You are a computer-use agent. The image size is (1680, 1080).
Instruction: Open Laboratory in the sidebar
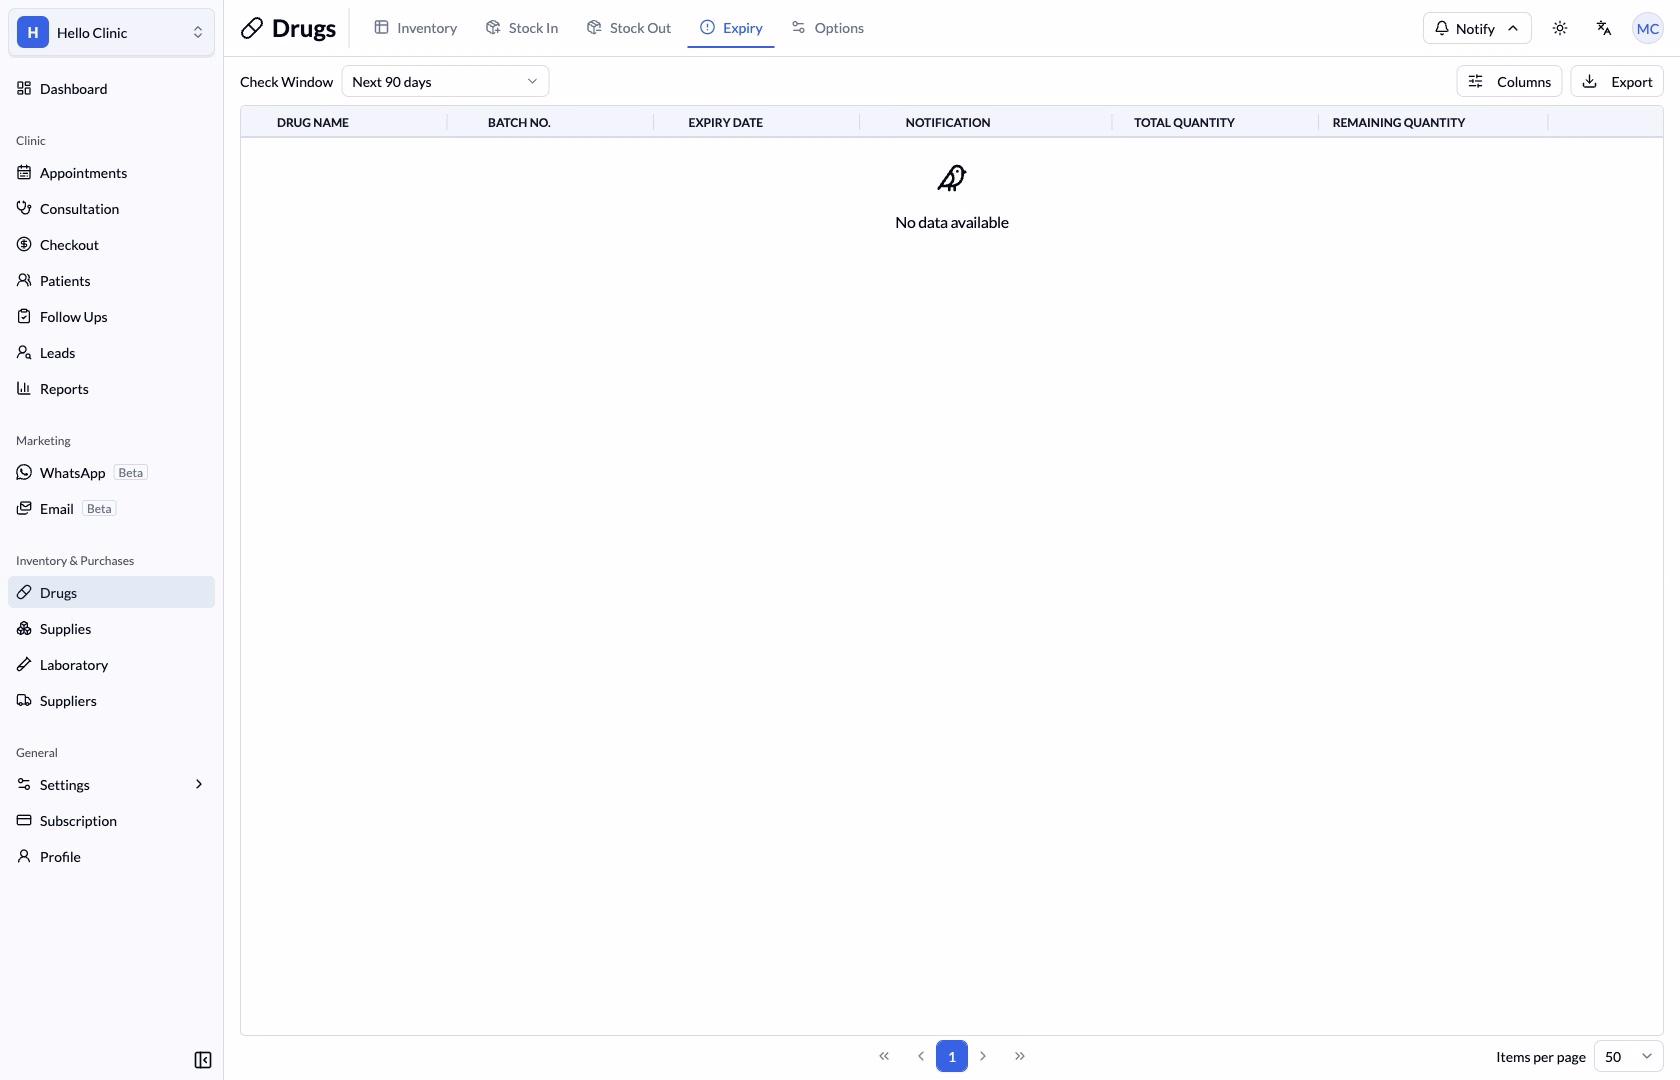111,665
